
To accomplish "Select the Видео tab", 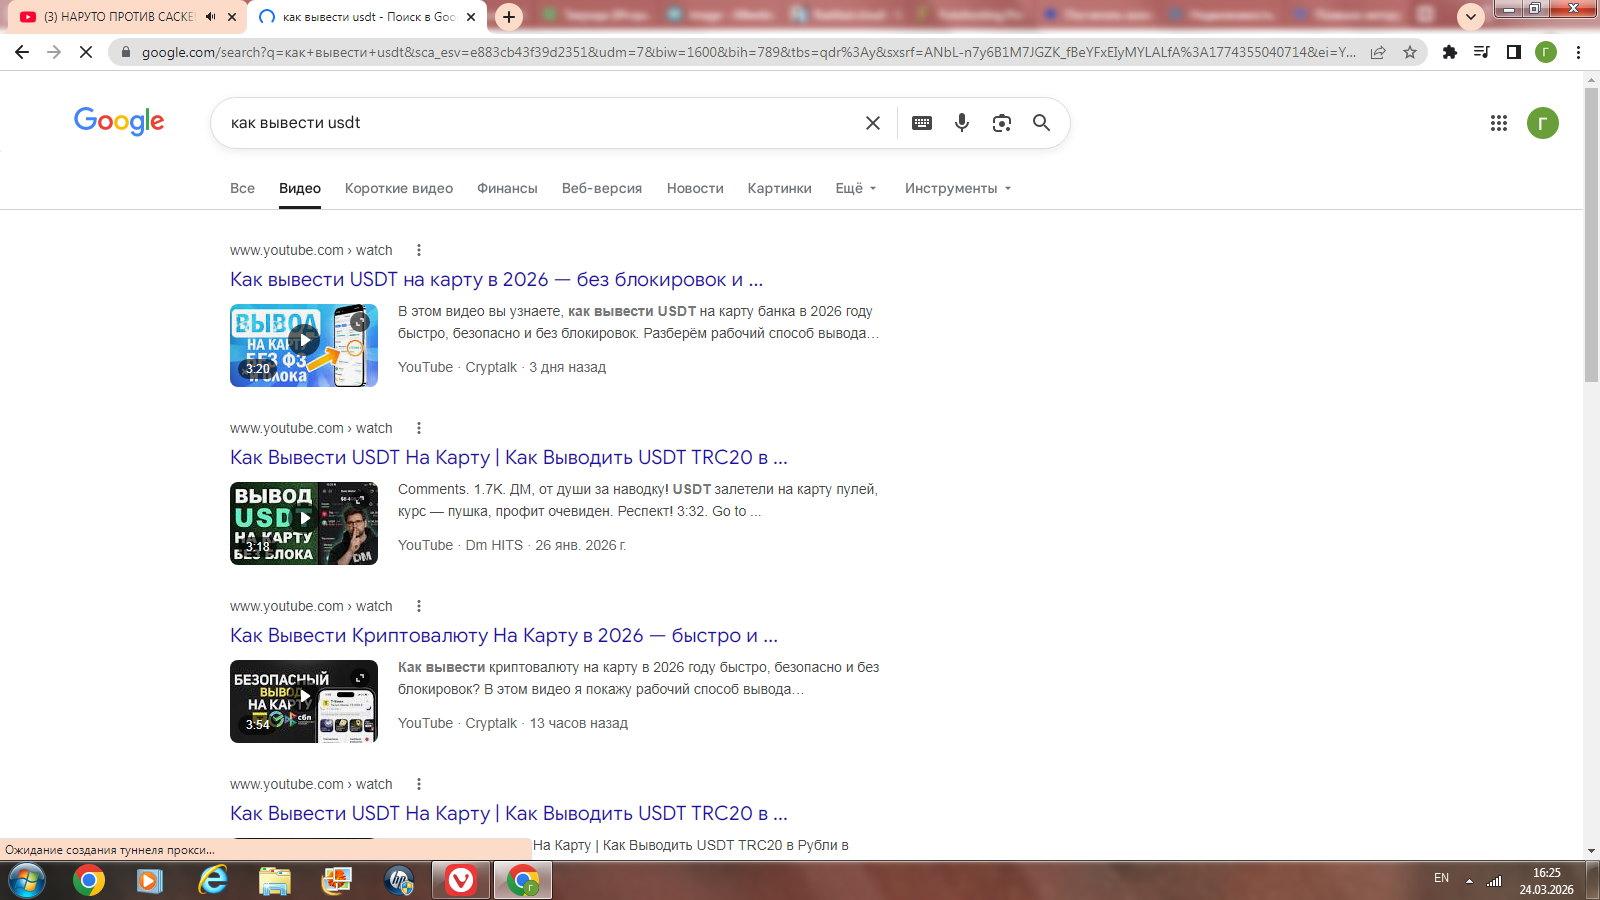I will [300, 188].
